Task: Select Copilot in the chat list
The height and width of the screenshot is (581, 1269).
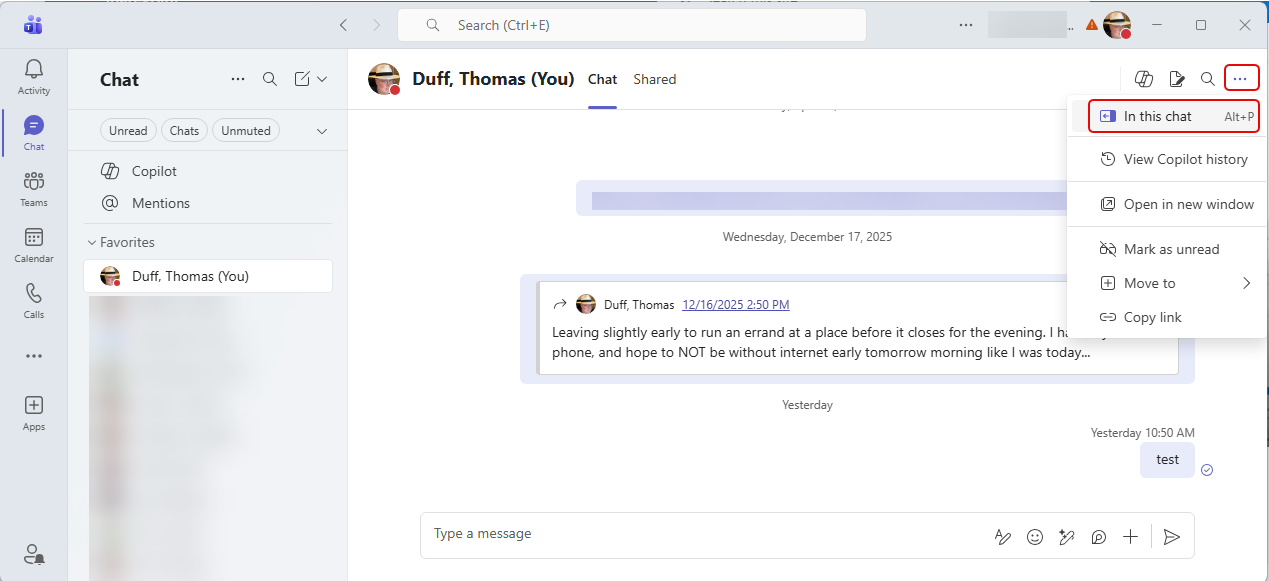Action: coord(154,171)
